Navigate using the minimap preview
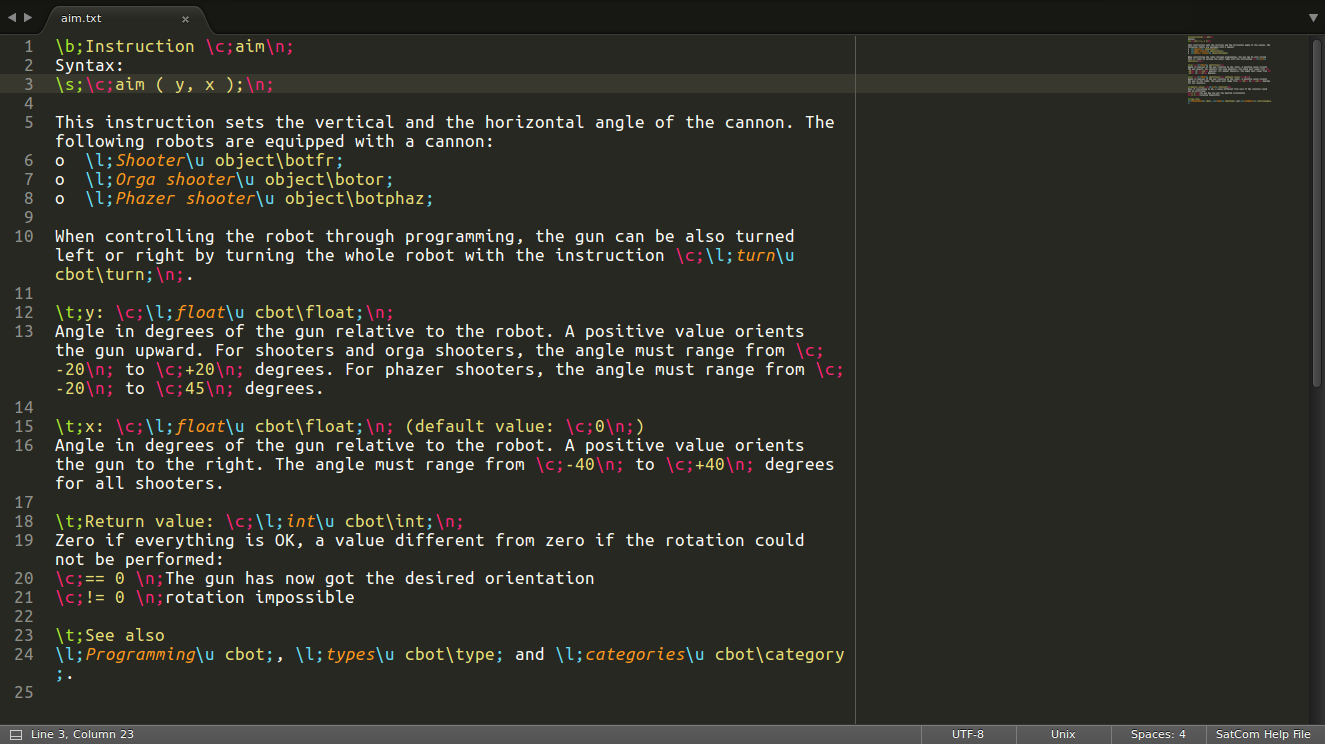The width and height of the screenshot is (1325, 744). click(x=1230, y=70)
